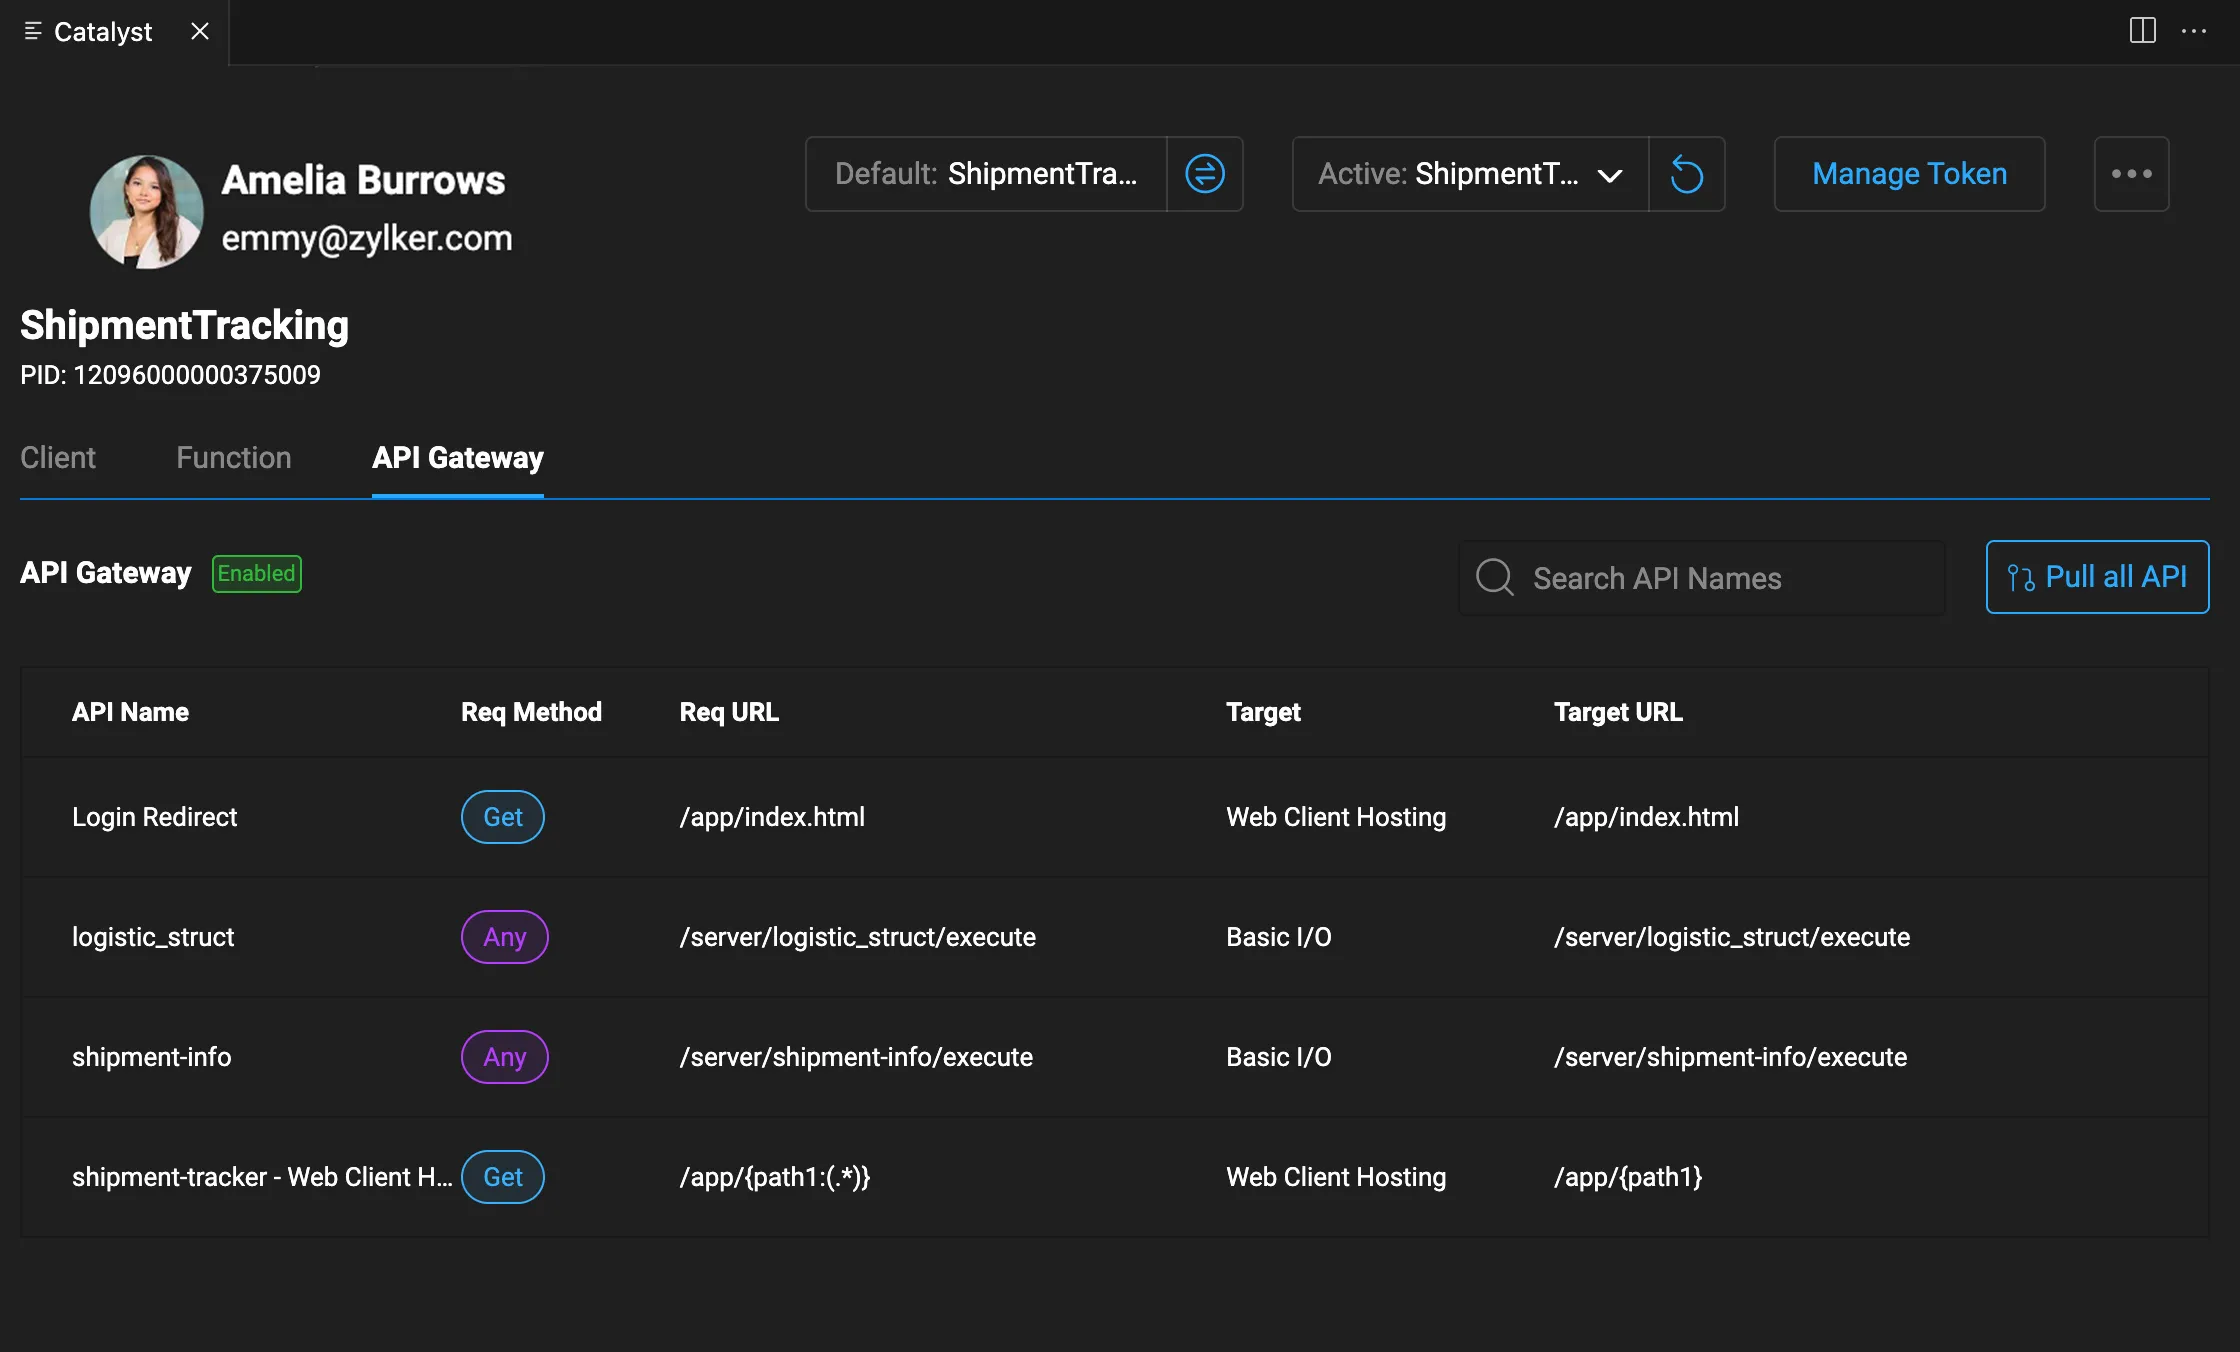
Task: Click the Get badge for Login Redirect
Action: tap(503, 817)
